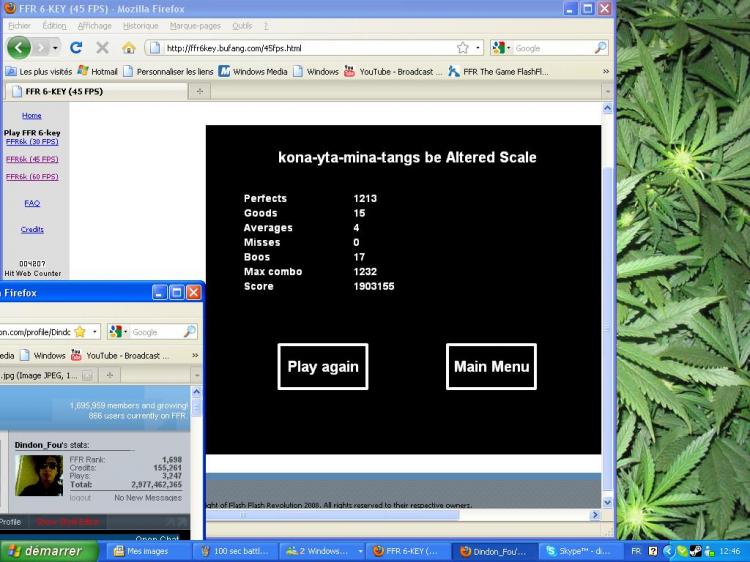
Task: Open new tab with the plus icon
Action: [x=199, y=91]
